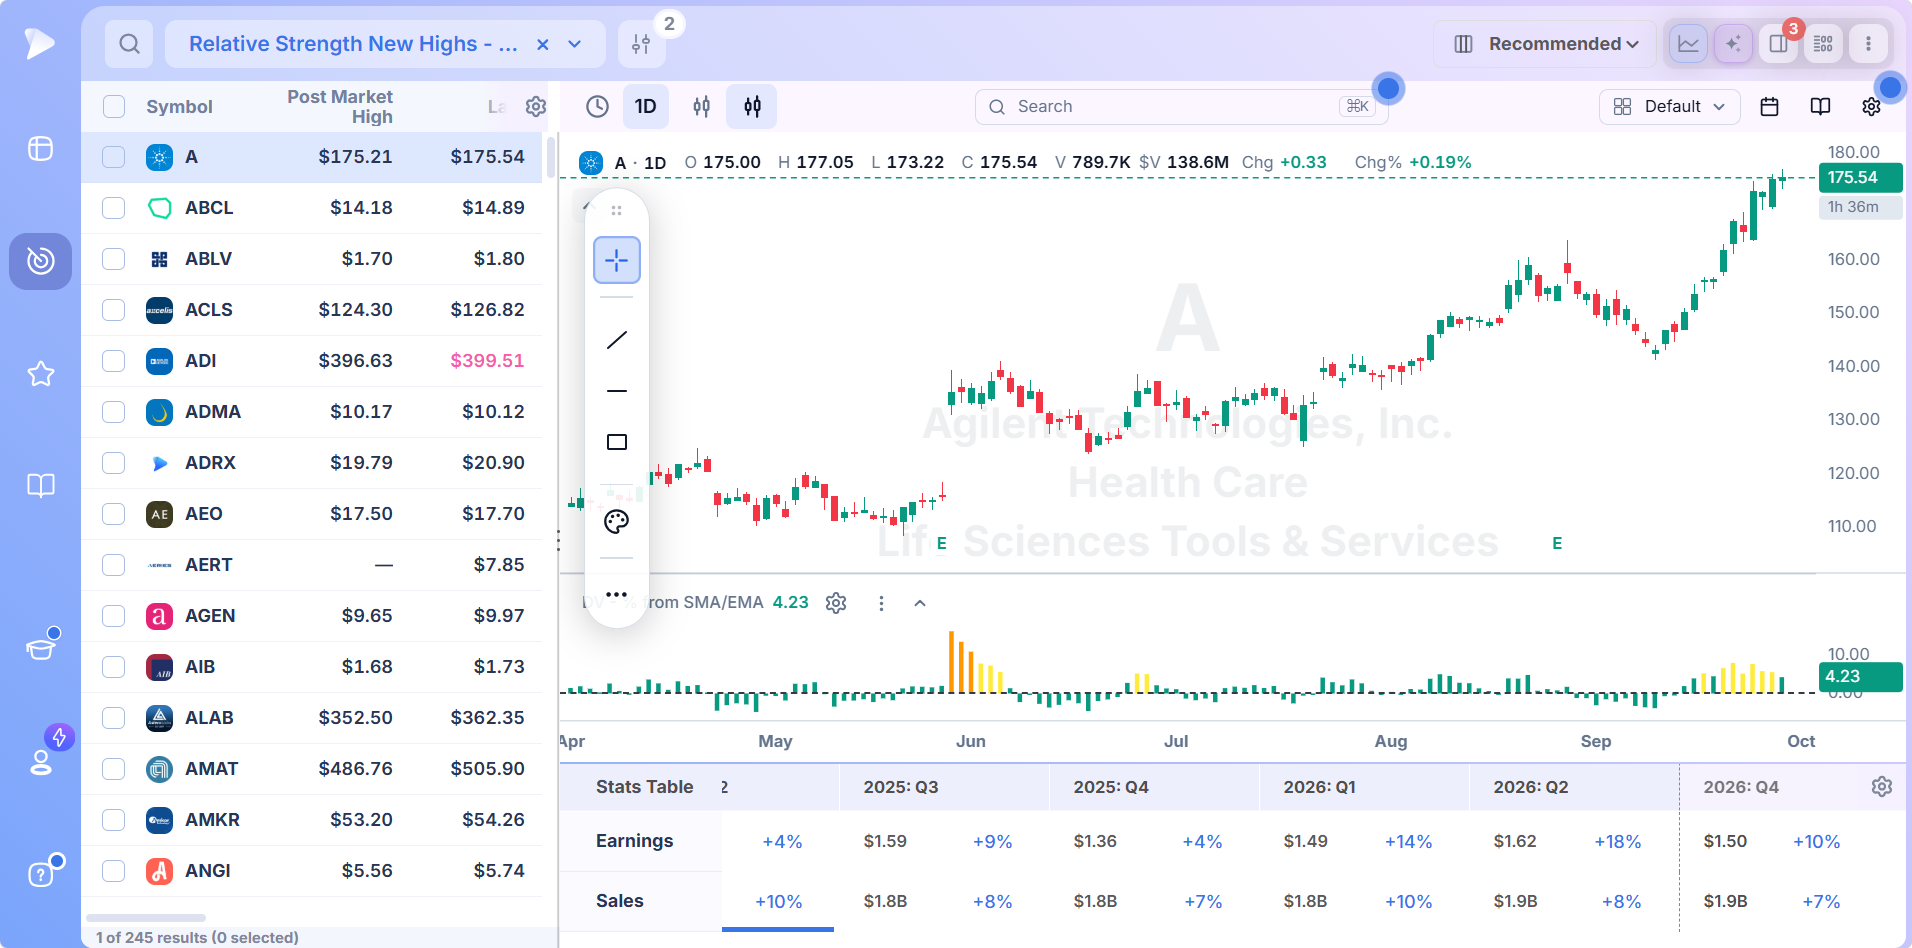The width and height of the screenshot is (1912, 948).
Task: Open the Default layout dropdown
Action: click(x=1670, y=107)
